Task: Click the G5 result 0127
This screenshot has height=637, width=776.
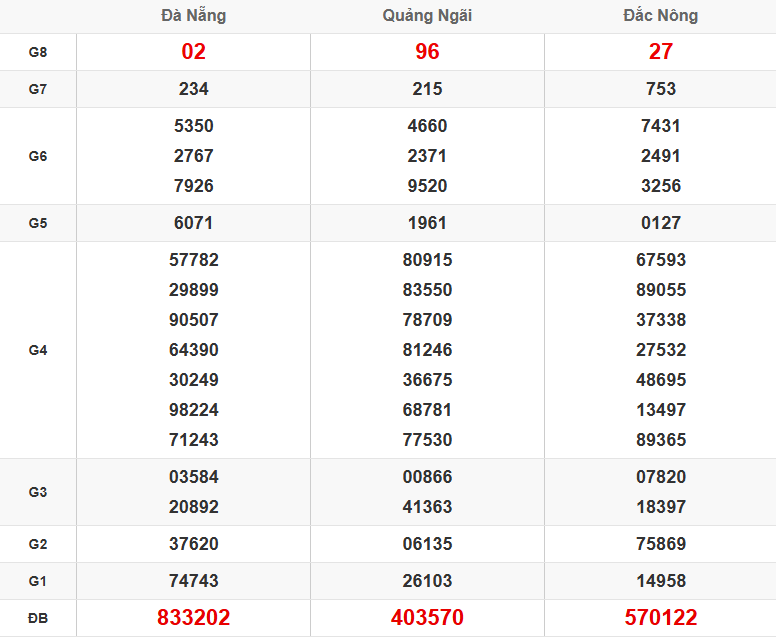Action: pos(661,223)
